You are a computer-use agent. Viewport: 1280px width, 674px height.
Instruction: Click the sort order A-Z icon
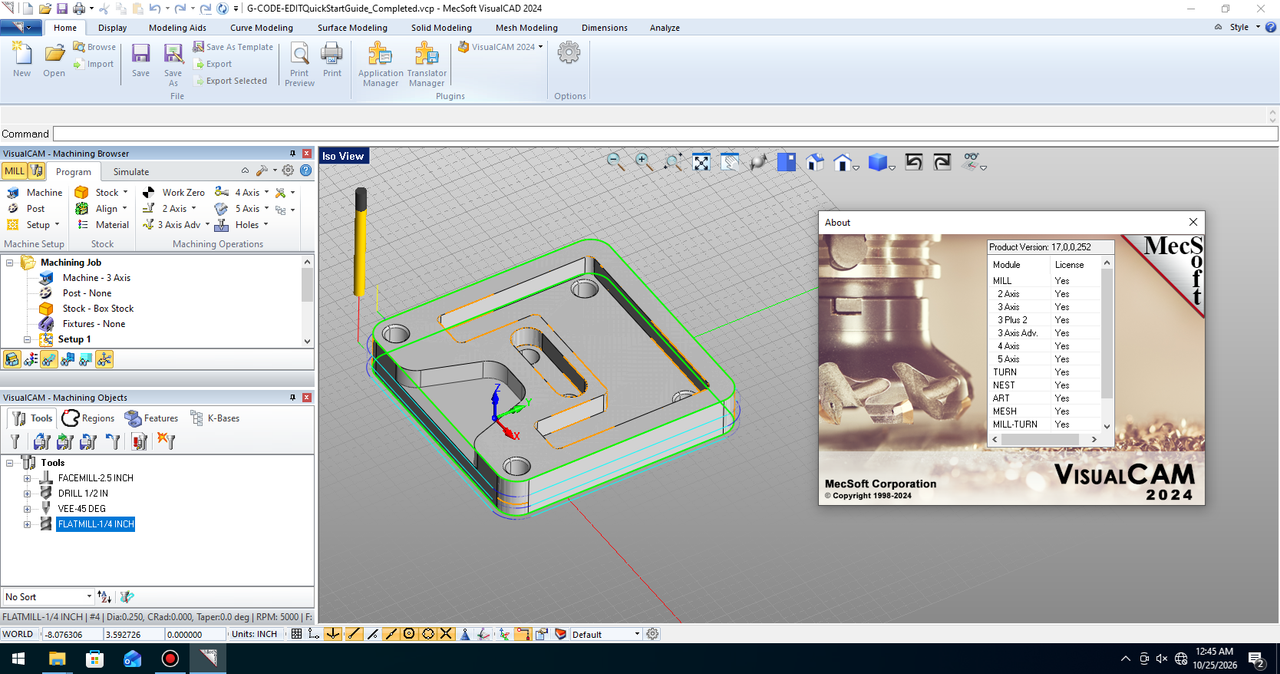104,597
